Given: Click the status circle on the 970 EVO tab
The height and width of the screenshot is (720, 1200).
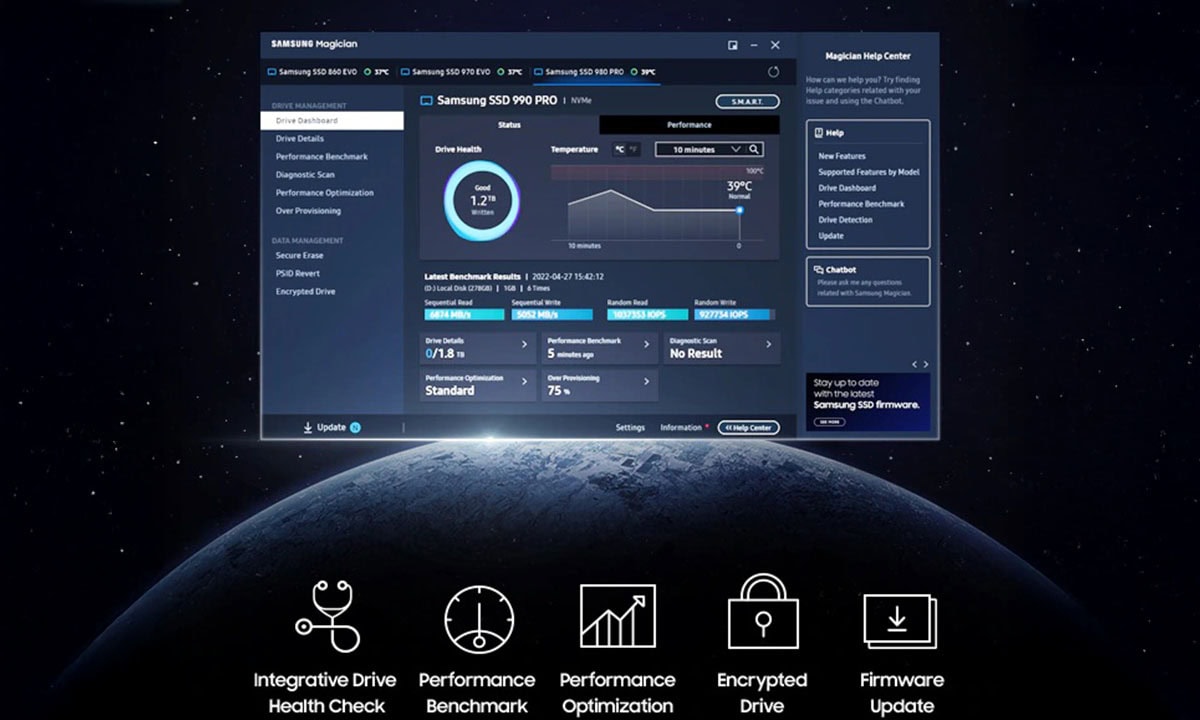Looking at the screenshot, I should tap(501, 72).
